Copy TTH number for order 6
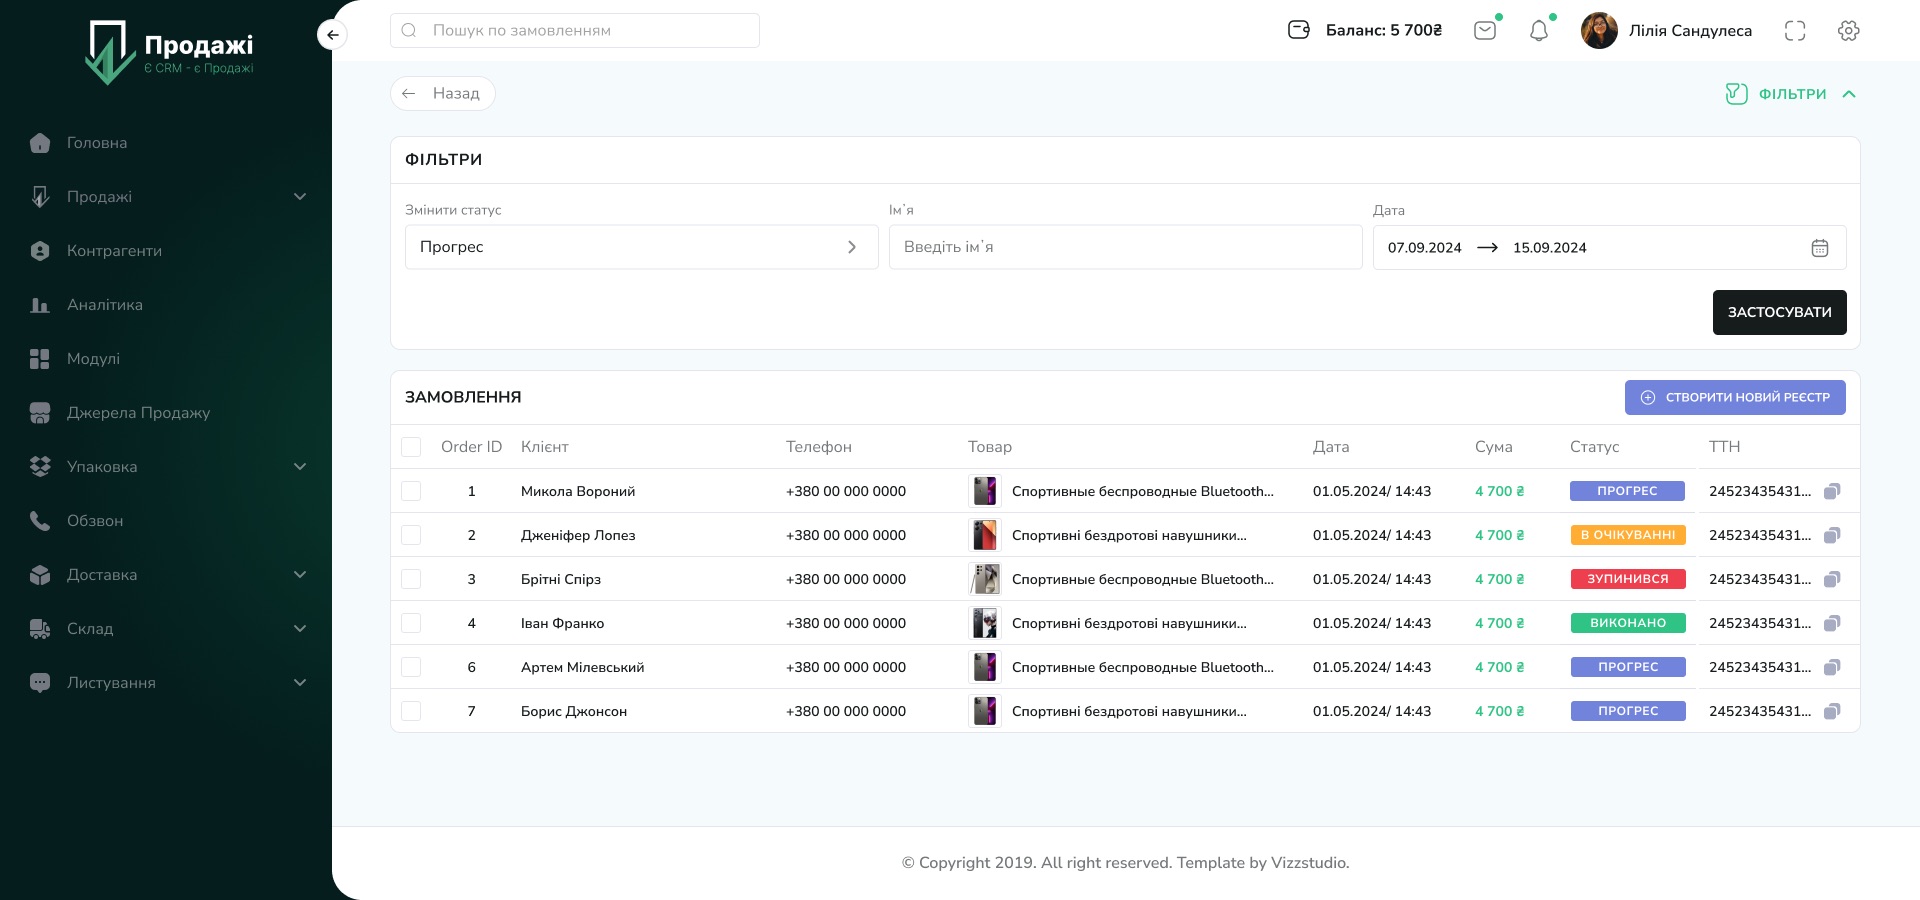 click(x=1832, y=667)
